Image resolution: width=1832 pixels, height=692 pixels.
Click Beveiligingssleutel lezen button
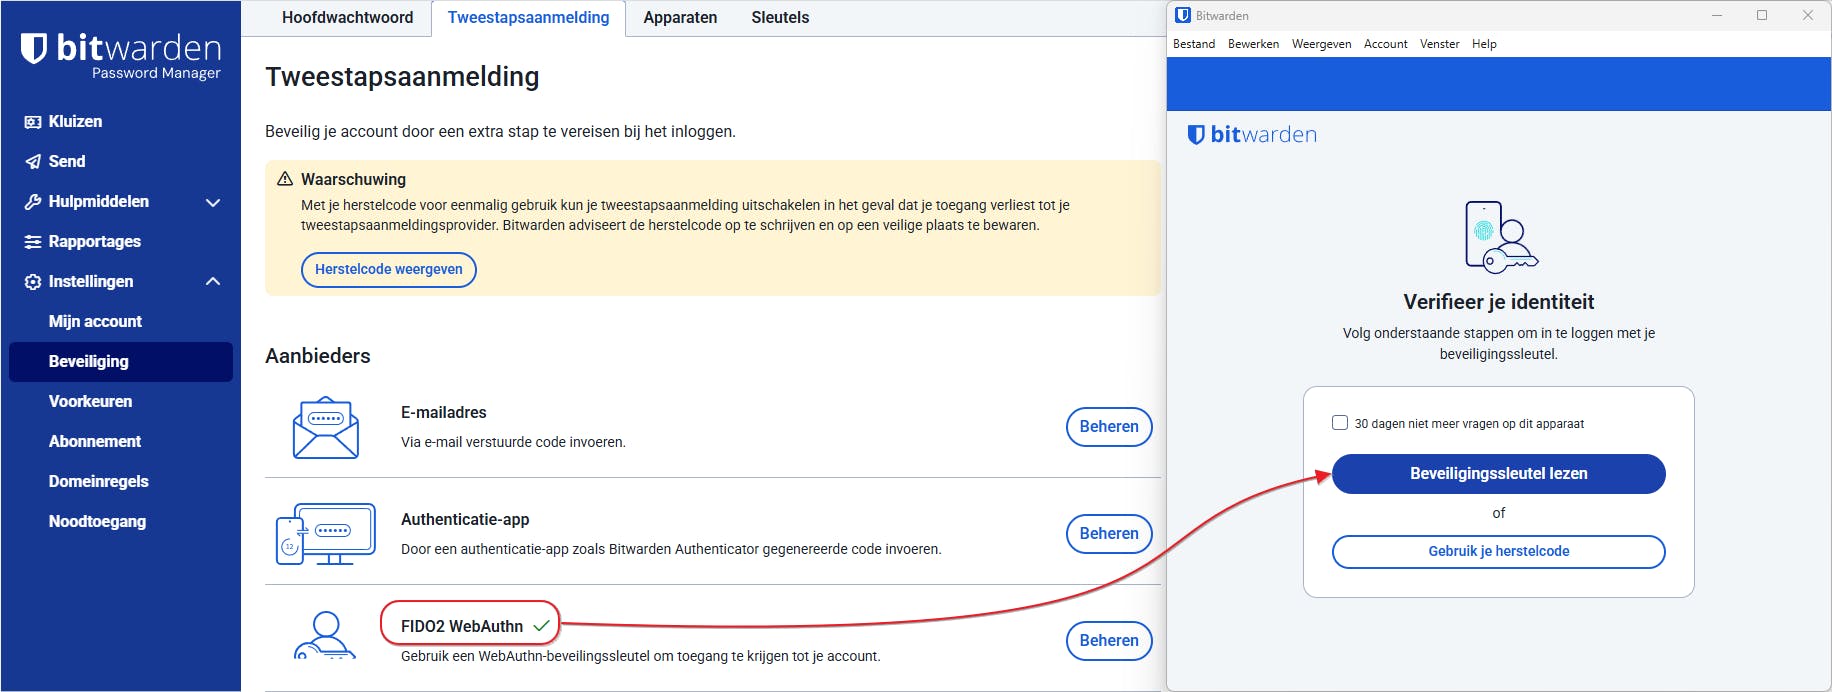(x=1498, y=474)
